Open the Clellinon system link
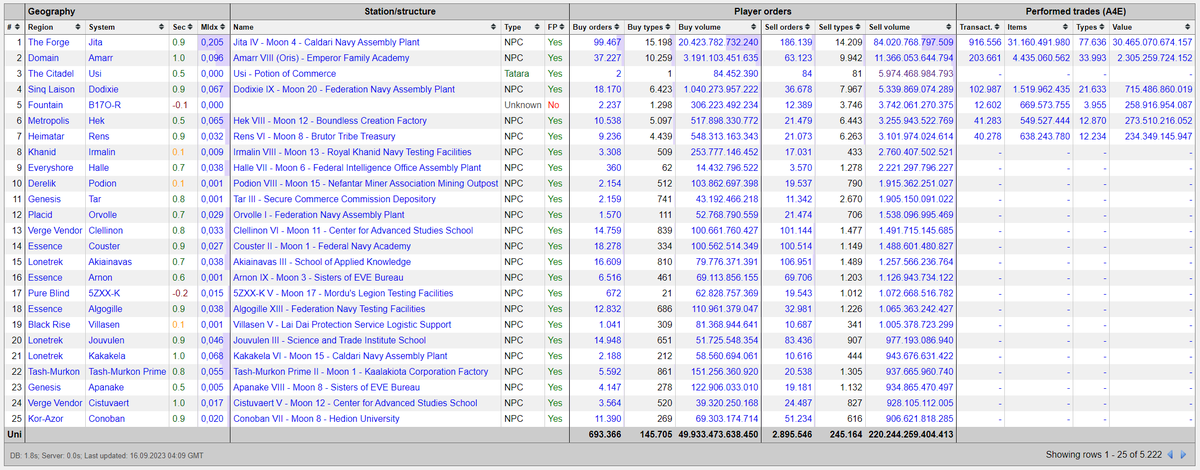This screenshot has width=1200, height=470. click(106, 230)
